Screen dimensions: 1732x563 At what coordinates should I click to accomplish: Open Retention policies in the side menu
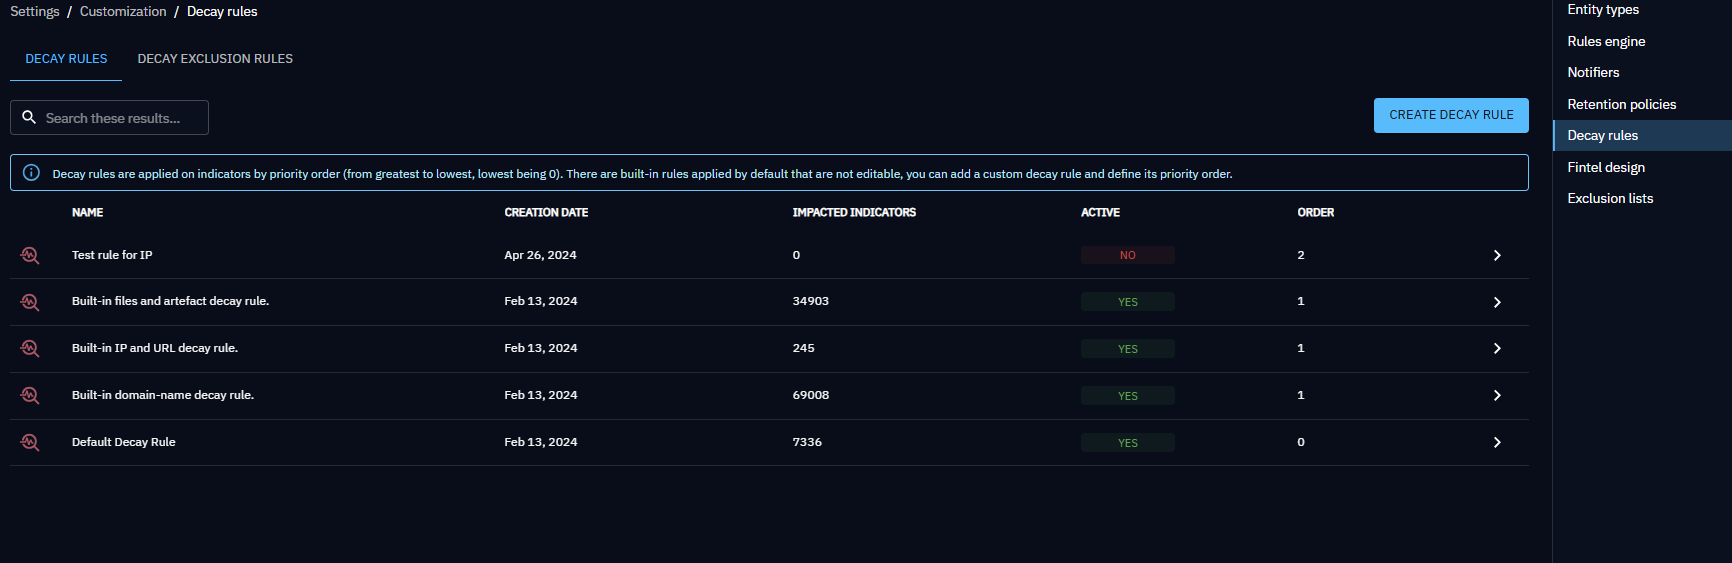pyautogui.click(x=1621, y=104)
